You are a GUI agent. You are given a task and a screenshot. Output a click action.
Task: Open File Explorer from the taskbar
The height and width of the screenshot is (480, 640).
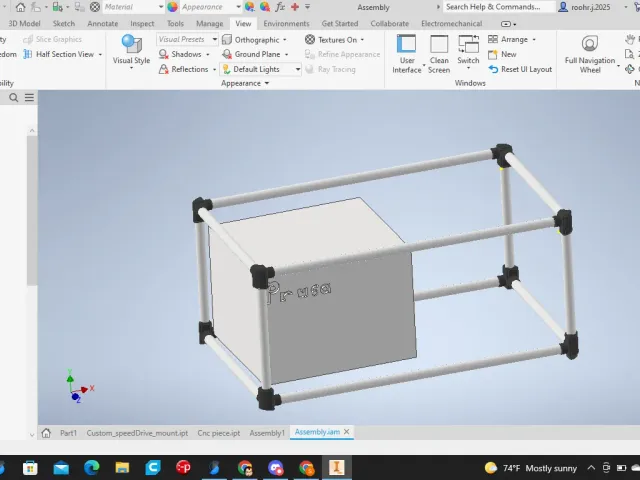pyautogui.click(x=122, y=467)
